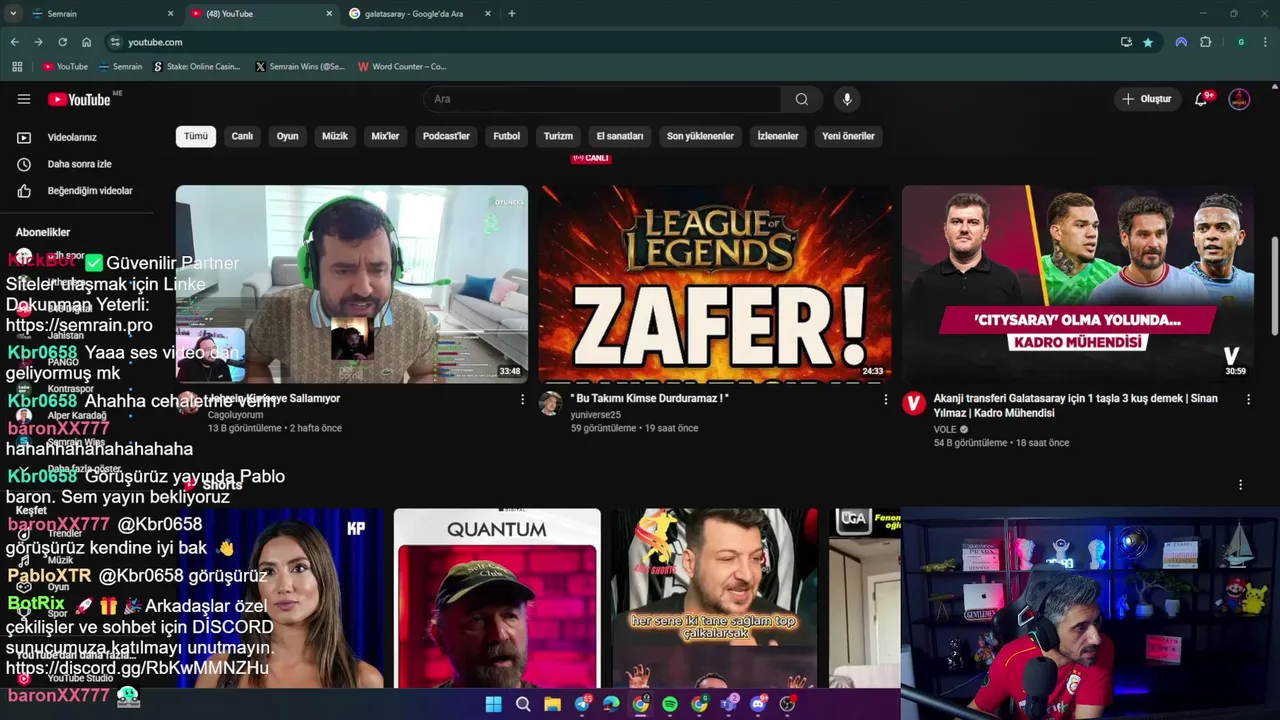The height and width of the screenshot is (720, 1280).
Task: Open the Chrome apps grid in bookmarks bar
Action: (17, 67)
